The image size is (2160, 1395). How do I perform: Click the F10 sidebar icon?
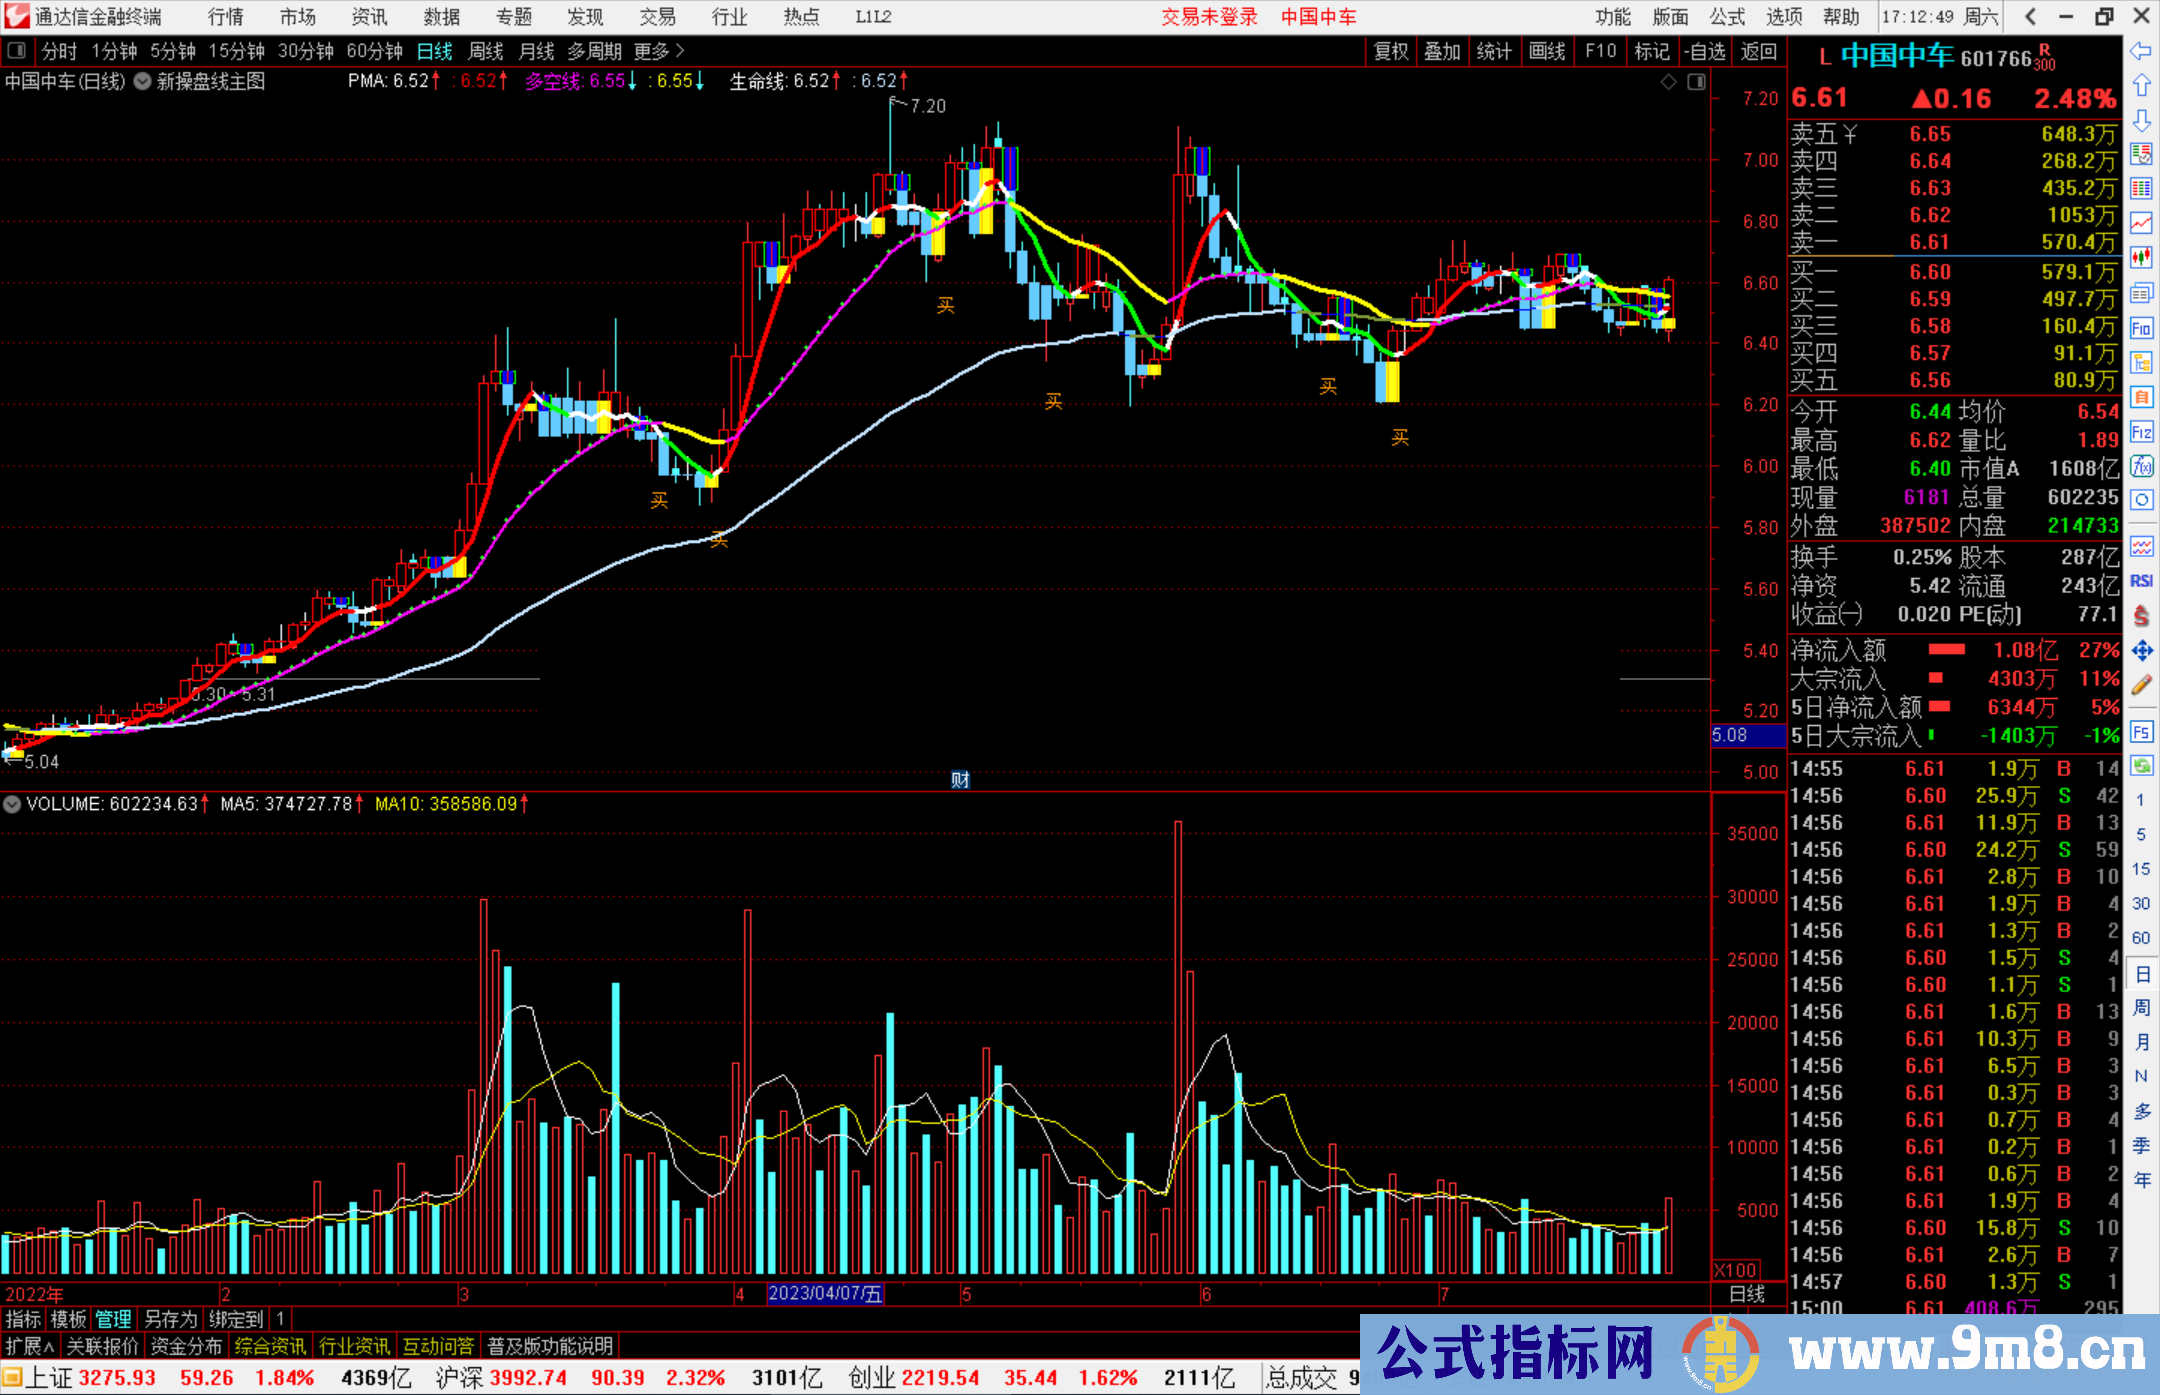[2141, 328]
